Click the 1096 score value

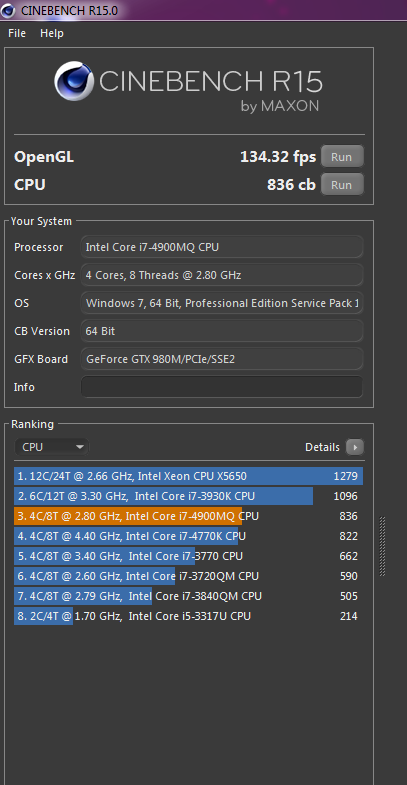(x=346, y=496)
